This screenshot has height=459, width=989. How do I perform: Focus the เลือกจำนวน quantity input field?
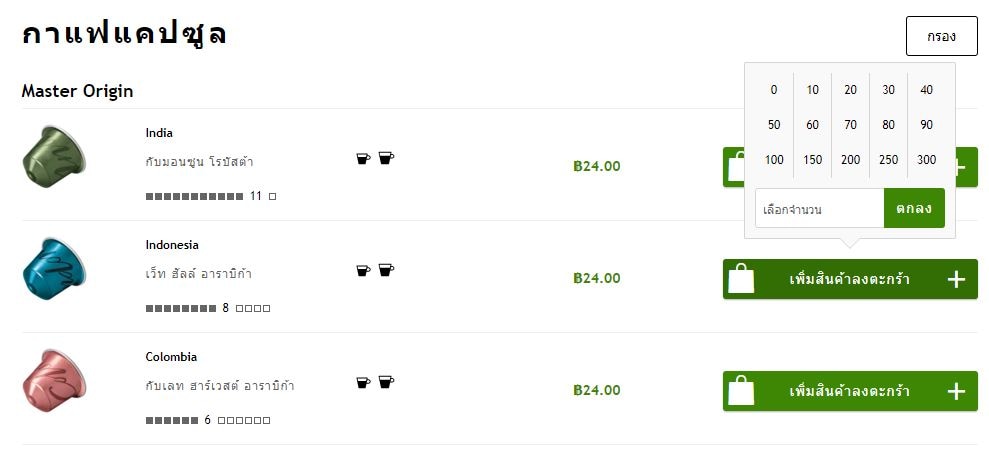tap(819, 209)
